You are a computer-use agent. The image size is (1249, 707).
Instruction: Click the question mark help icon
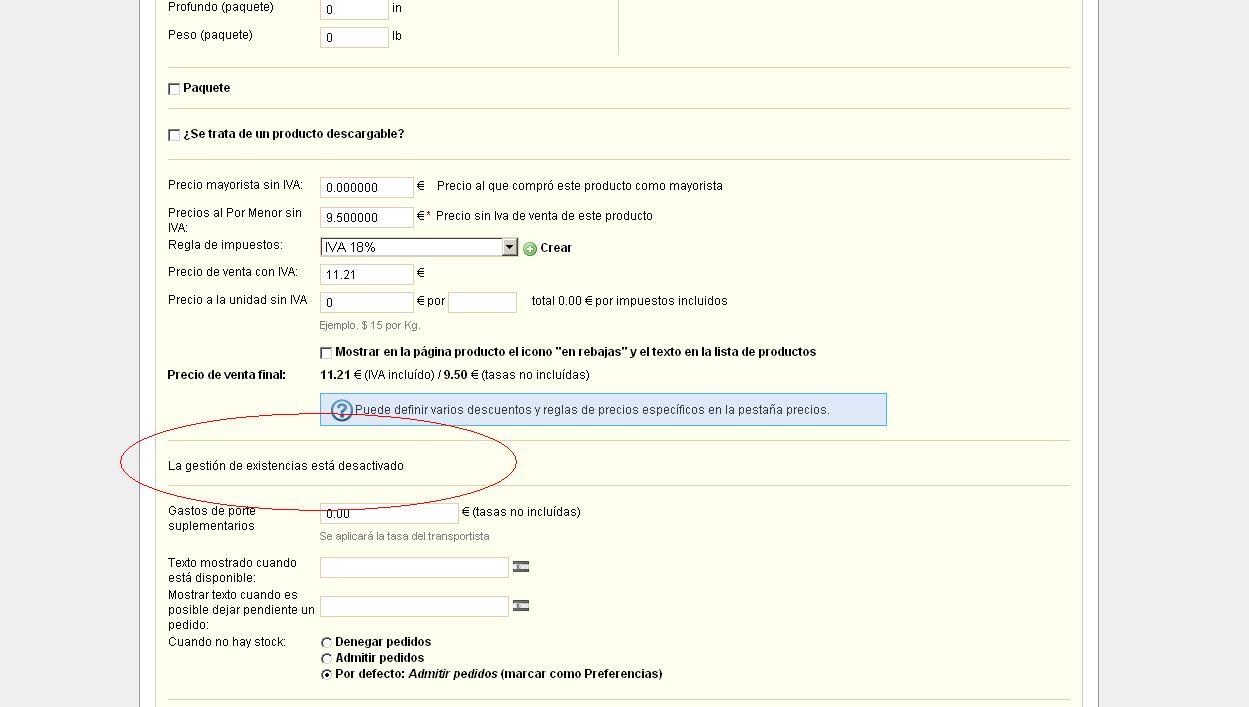[x=342, y=410]
